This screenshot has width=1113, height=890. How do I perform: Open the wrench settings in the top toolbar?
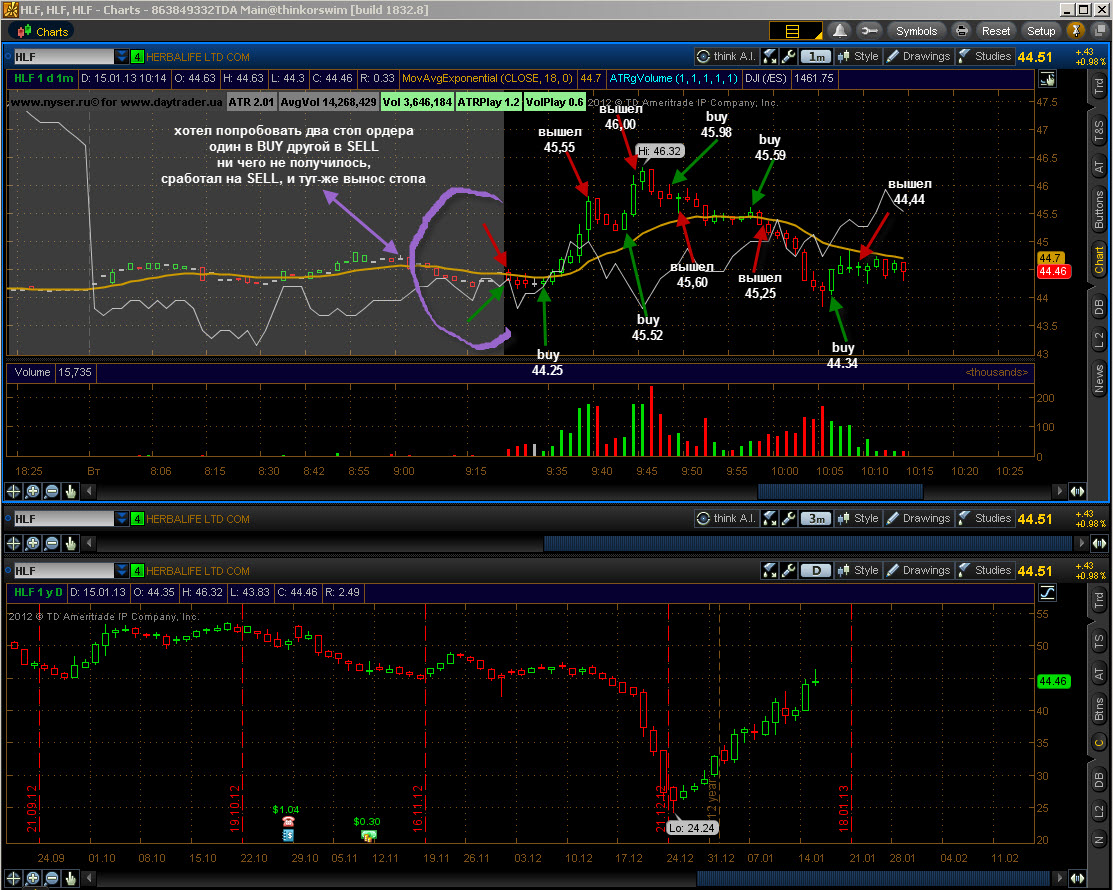coord(868,31)
